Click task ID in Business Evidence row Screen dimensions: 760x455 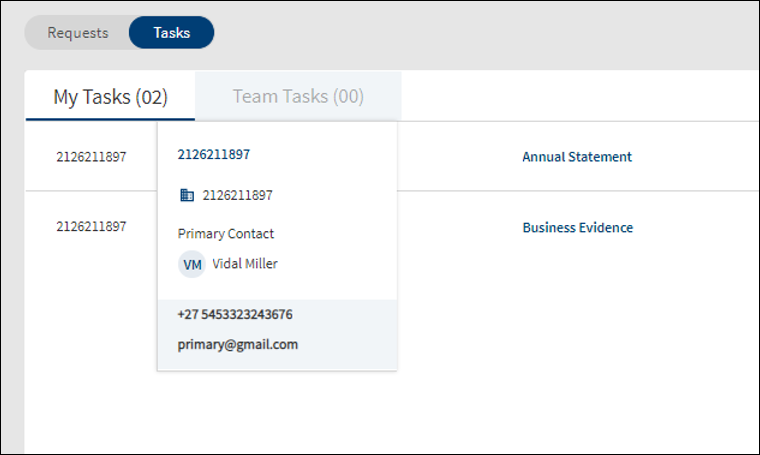pyautogui.click(x=91, y=226)
